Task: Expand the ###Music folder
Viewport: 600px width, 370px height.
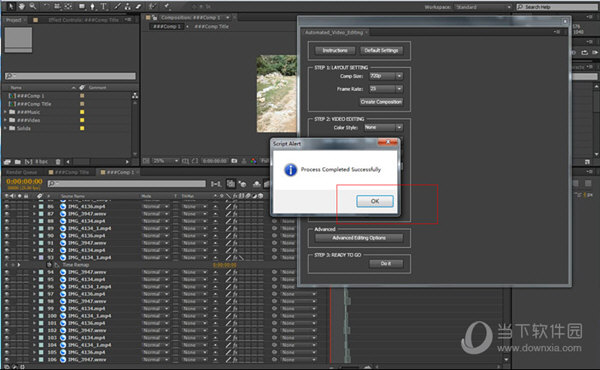Action: point(5,112)
